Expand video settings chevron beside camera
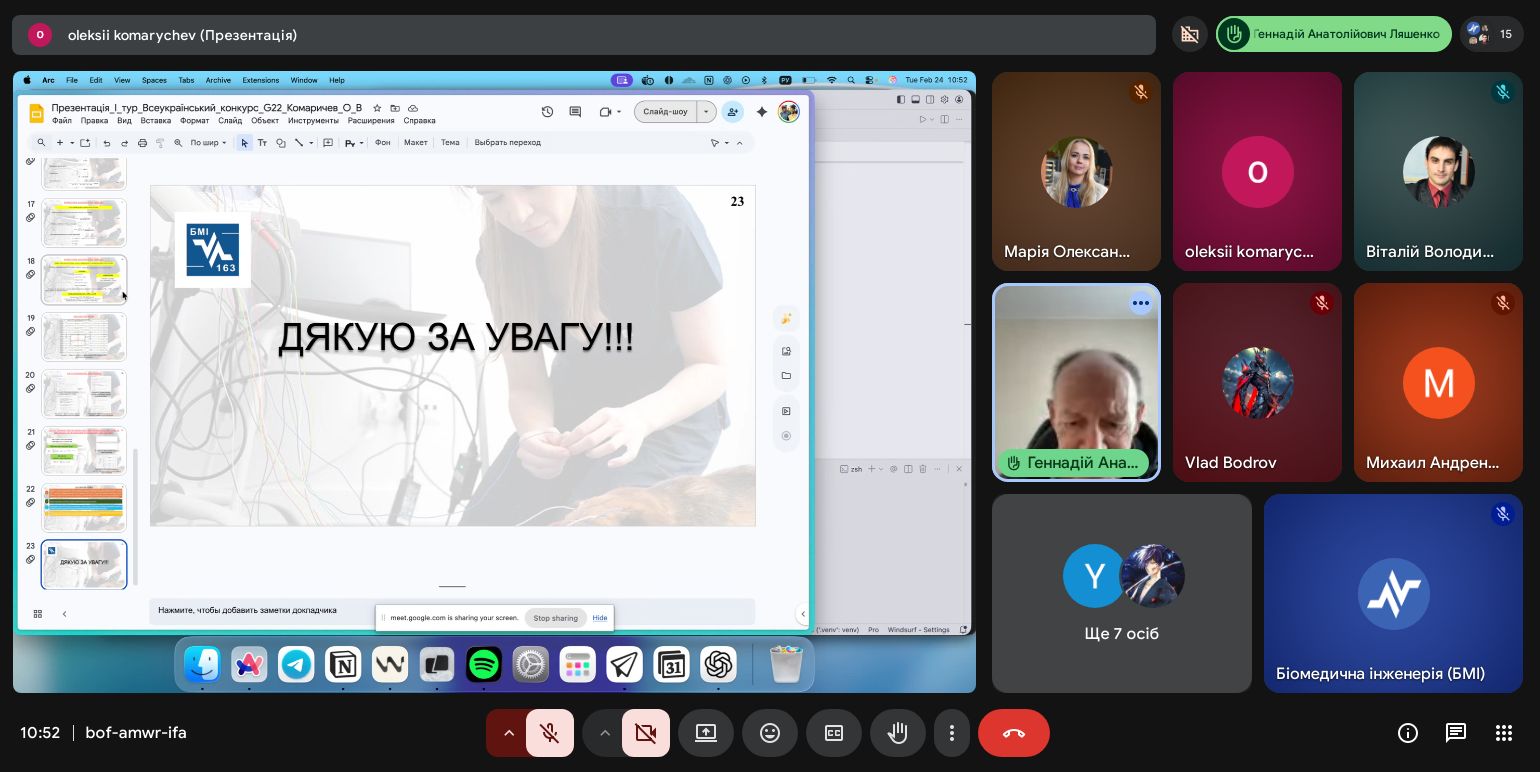 tap(604, 733)
